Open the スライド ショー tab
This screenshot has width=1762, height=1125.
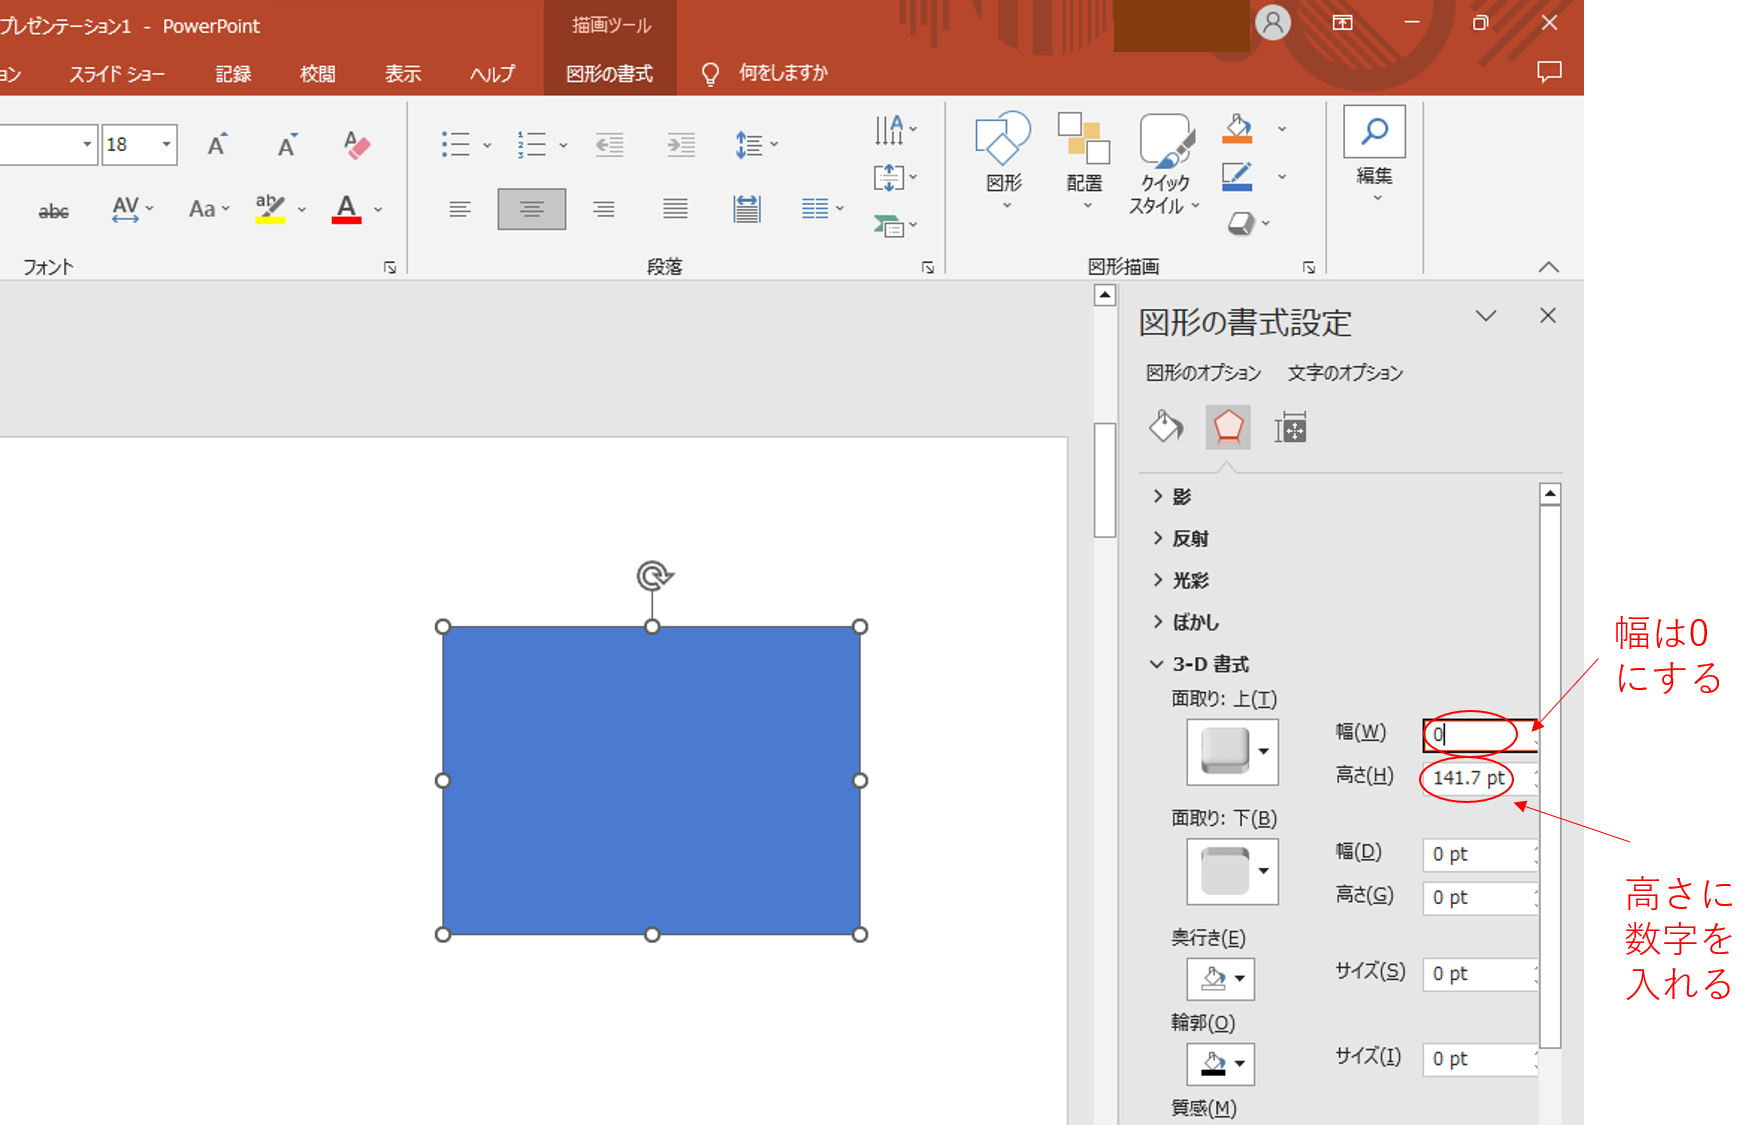[x=117, y=74]
